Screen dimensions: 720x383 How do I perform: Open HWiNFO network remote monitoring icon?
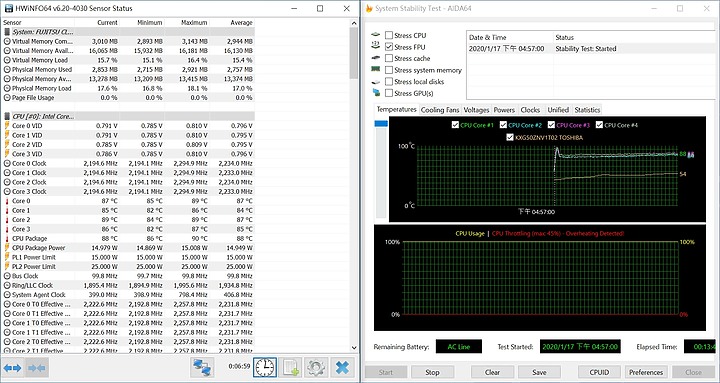click(x=202, y=367)
